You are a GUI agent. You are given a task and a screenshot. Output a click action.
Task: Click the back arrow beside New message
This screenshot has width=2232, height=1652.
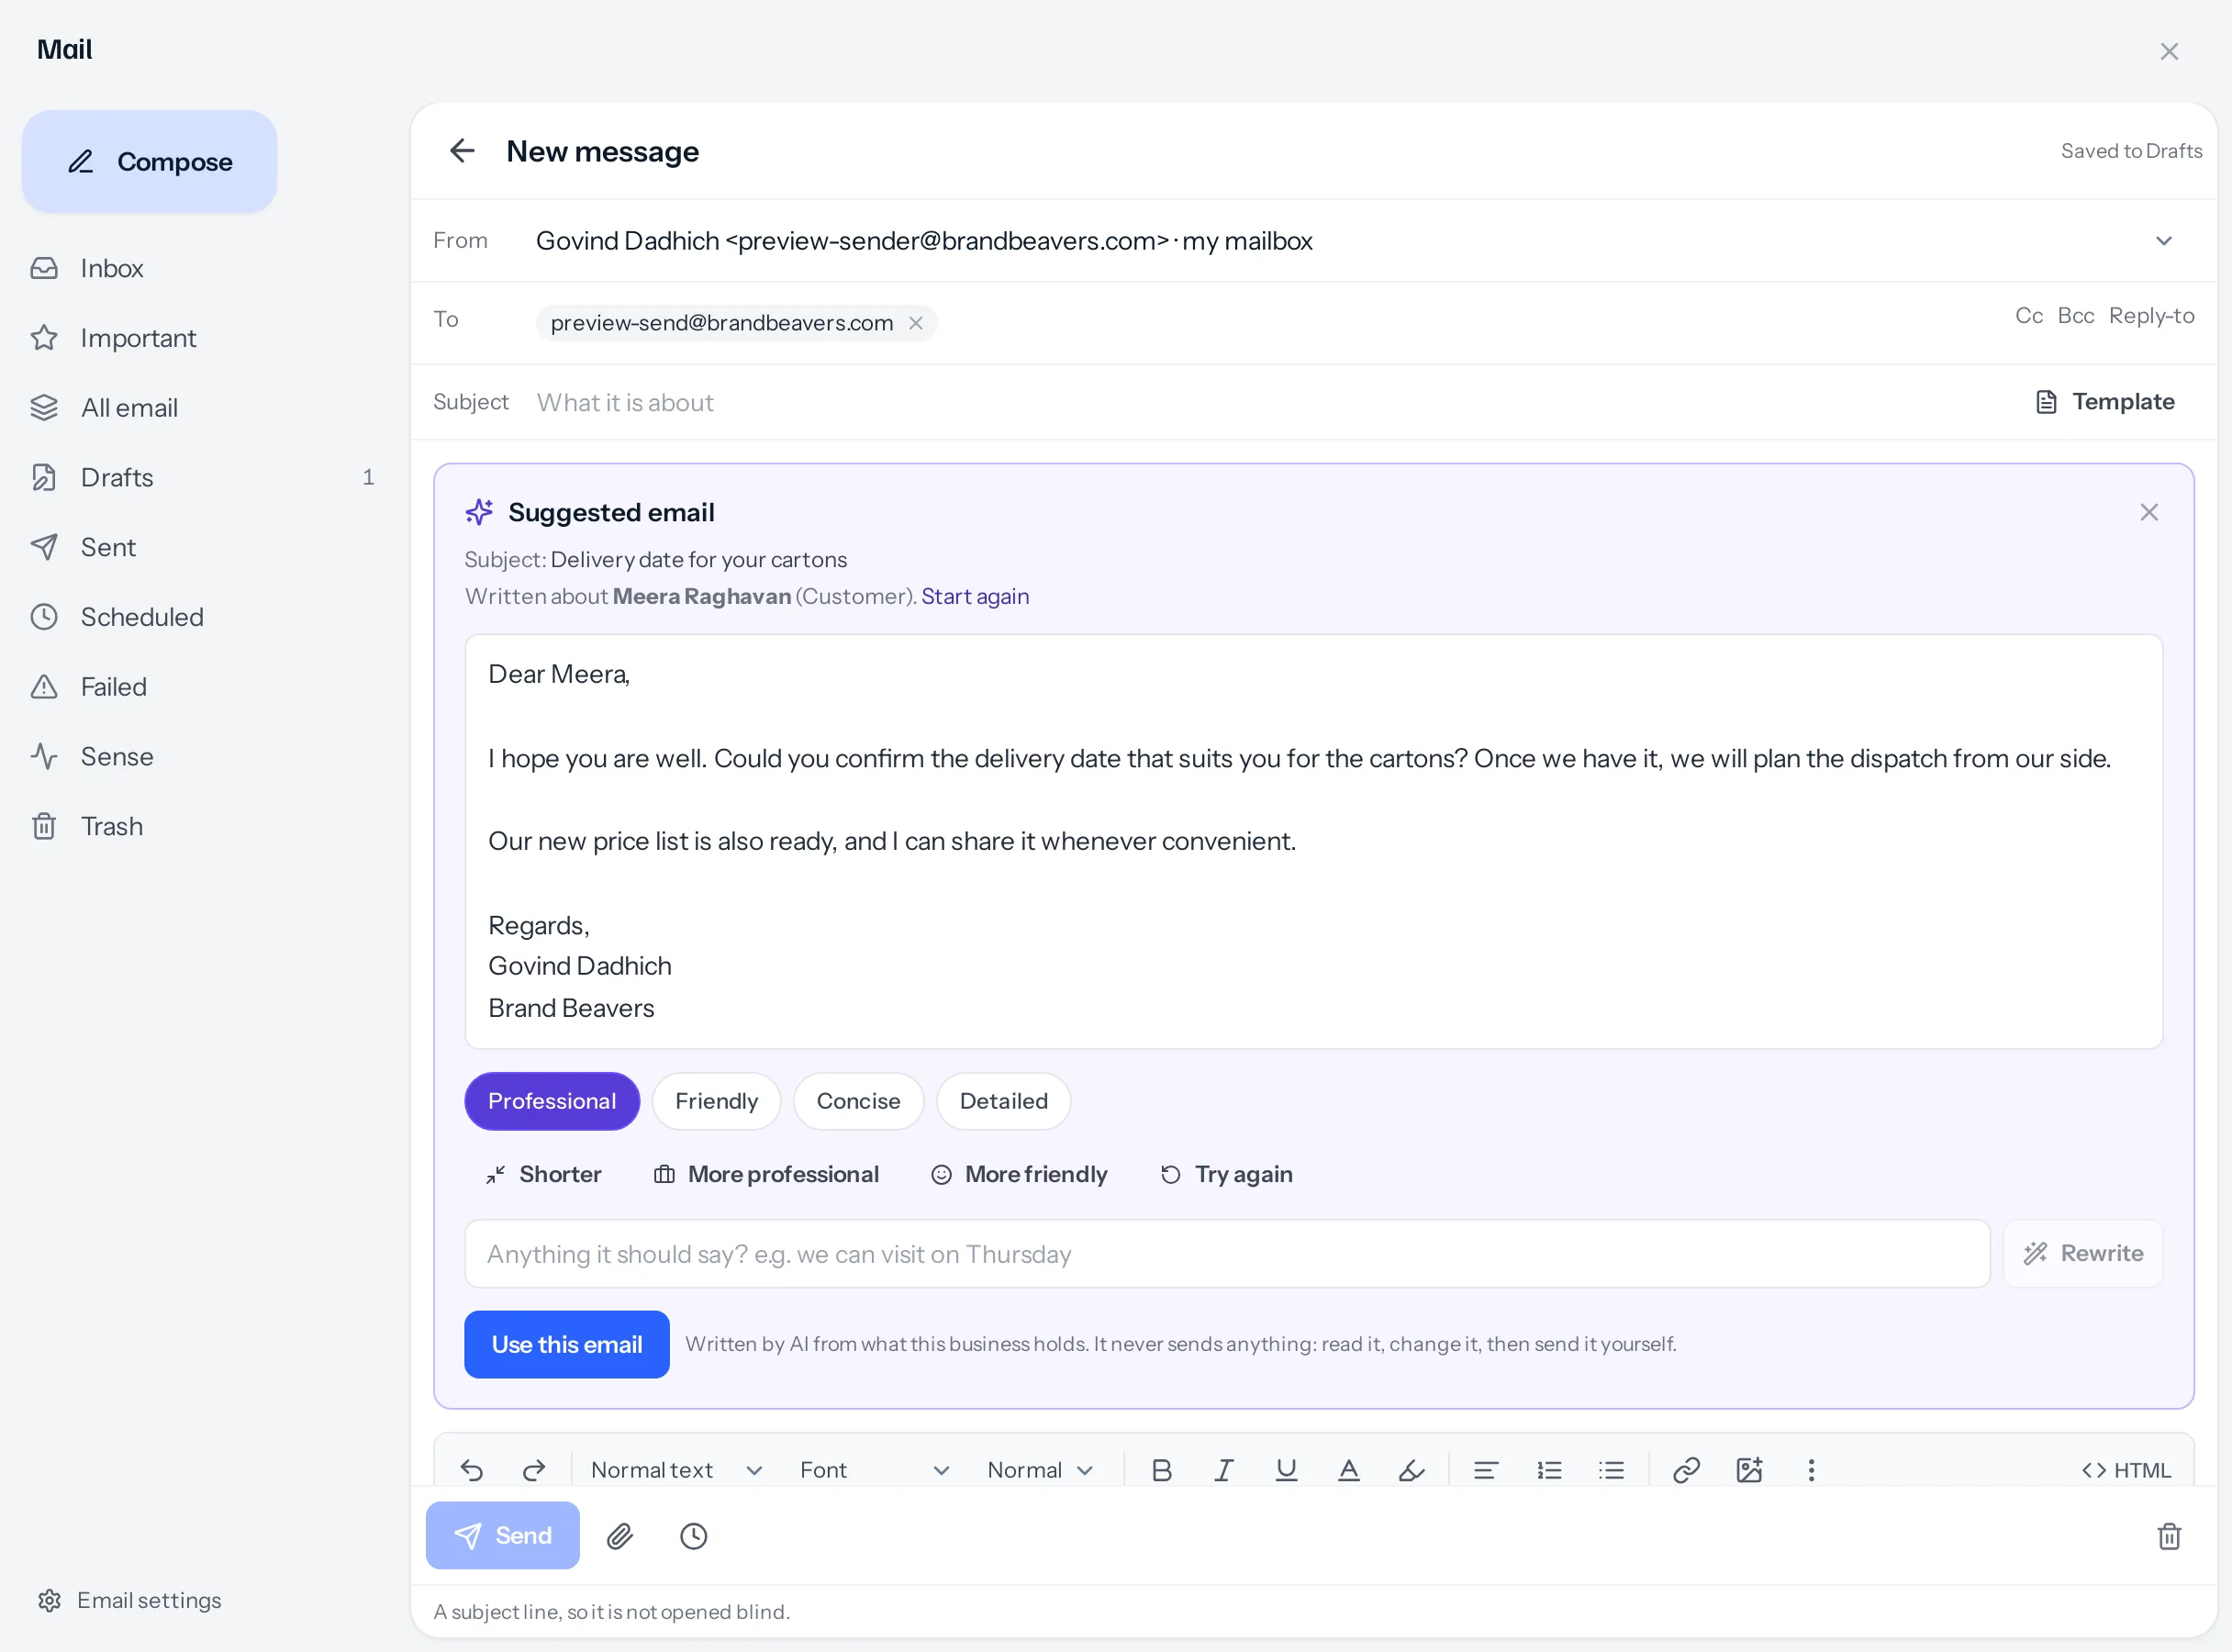click(x=462, y=151)
